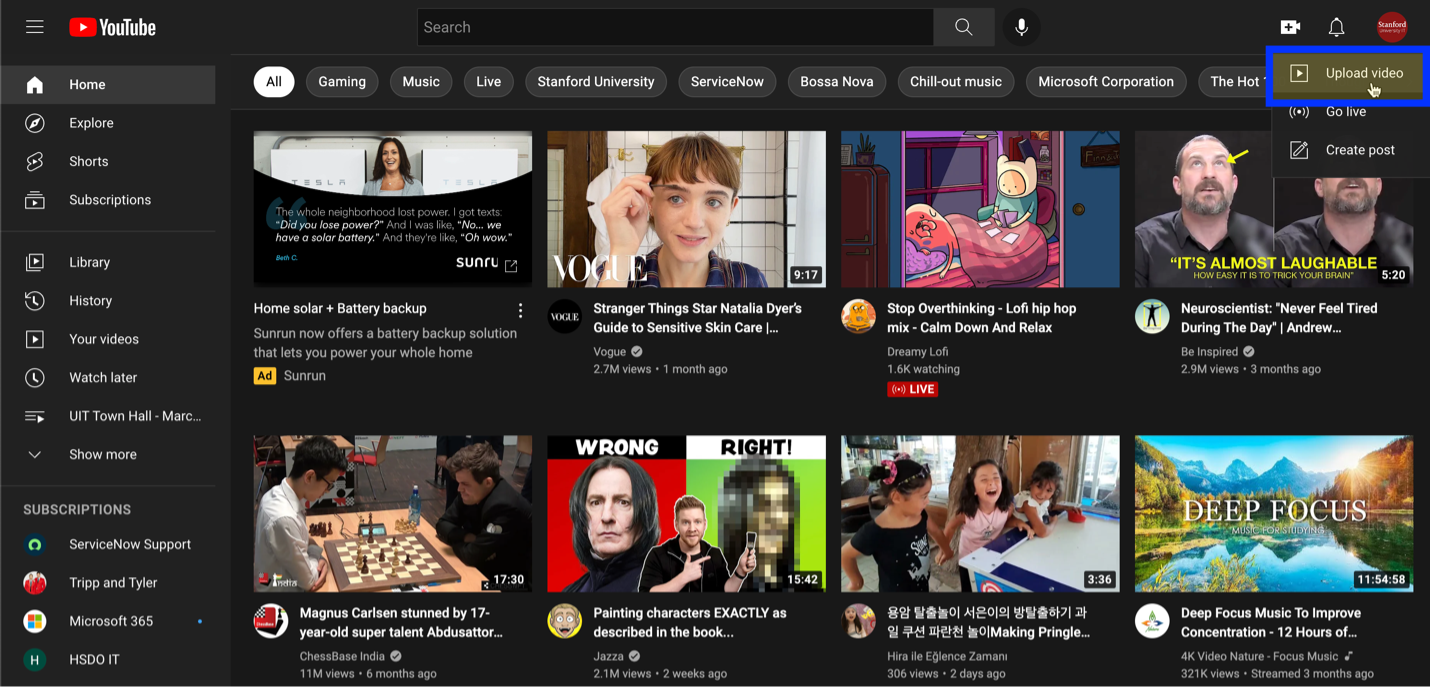The image size is (1430, 690).
Task: Open UIT Town Hall playlist icon
Action: click(35, 416)
